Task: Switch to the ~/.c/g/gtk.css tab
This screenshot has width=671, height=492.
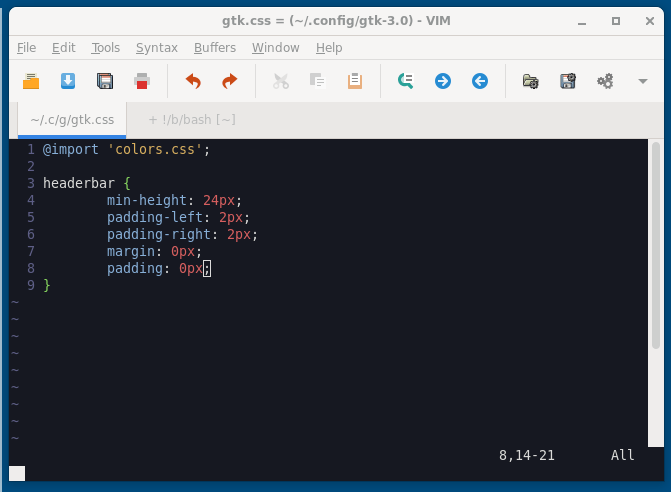Action: pyautogui.click(x=72, y=120)
